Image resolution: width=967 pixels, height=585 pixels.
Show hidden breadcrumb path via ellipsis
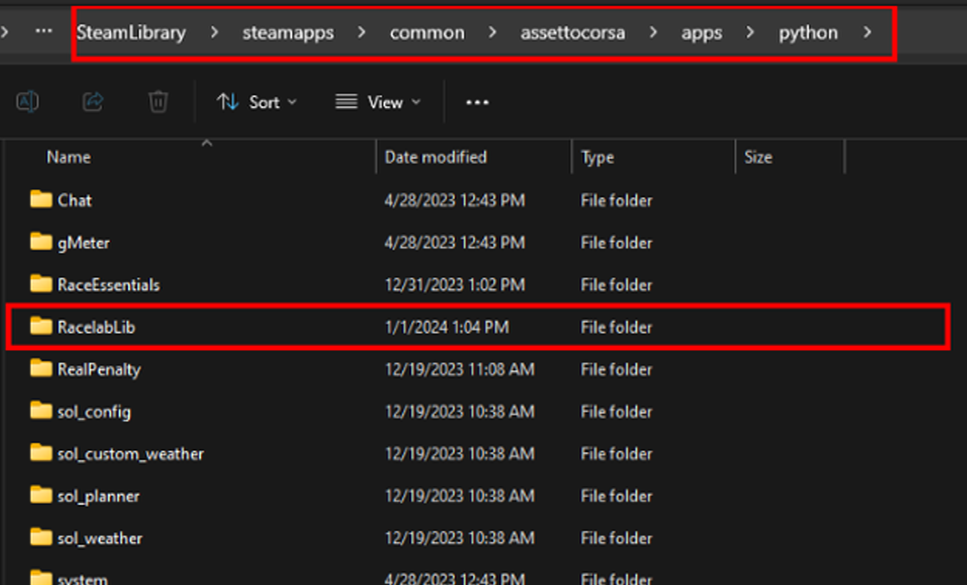(43, 31)
